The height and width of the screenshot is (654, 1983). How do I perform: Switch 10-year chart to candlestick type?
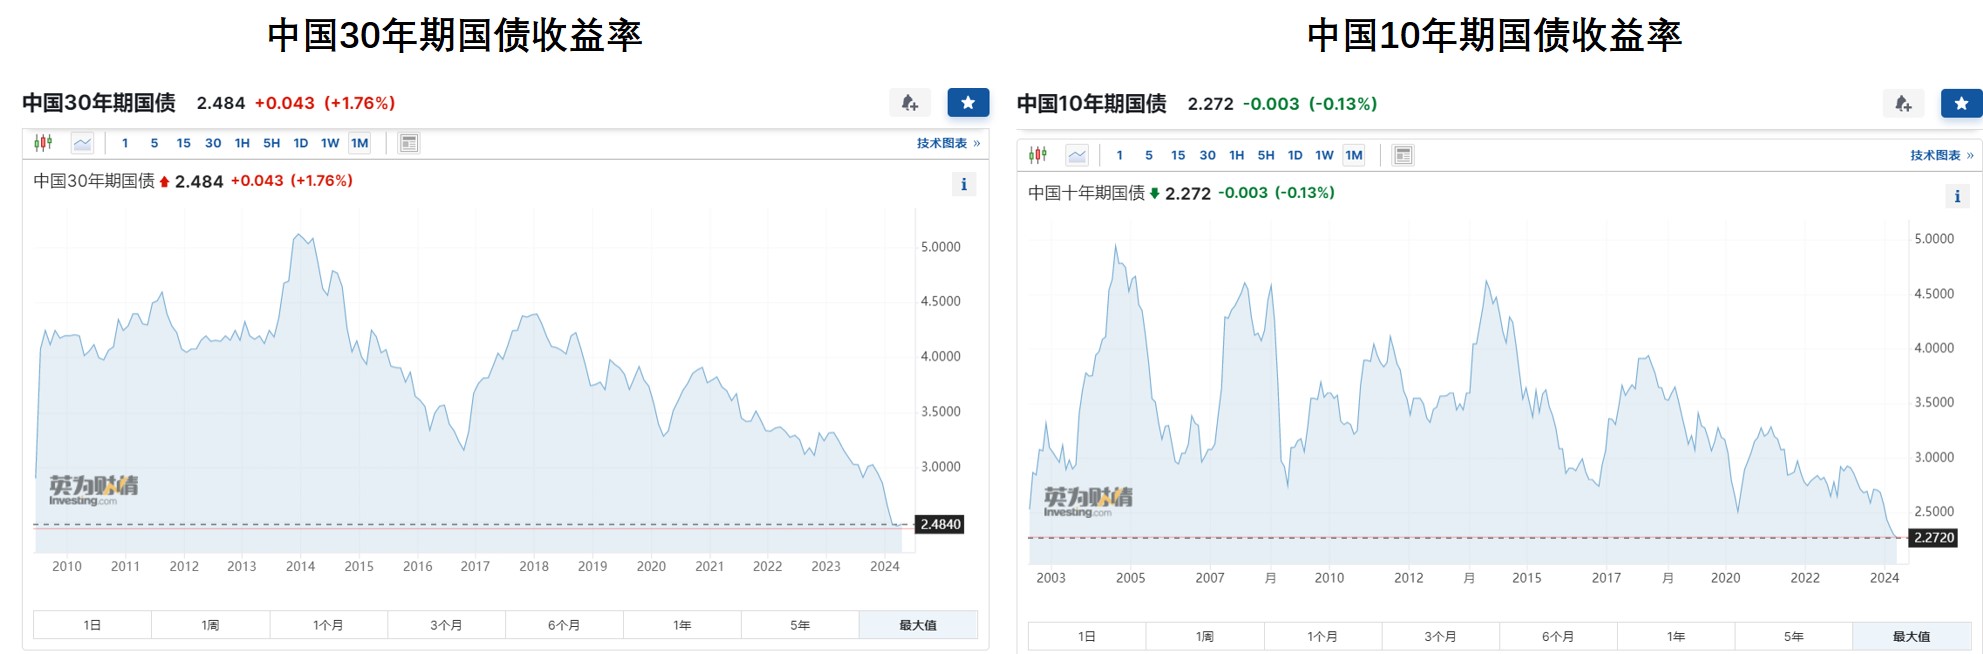pos(1038,155)
